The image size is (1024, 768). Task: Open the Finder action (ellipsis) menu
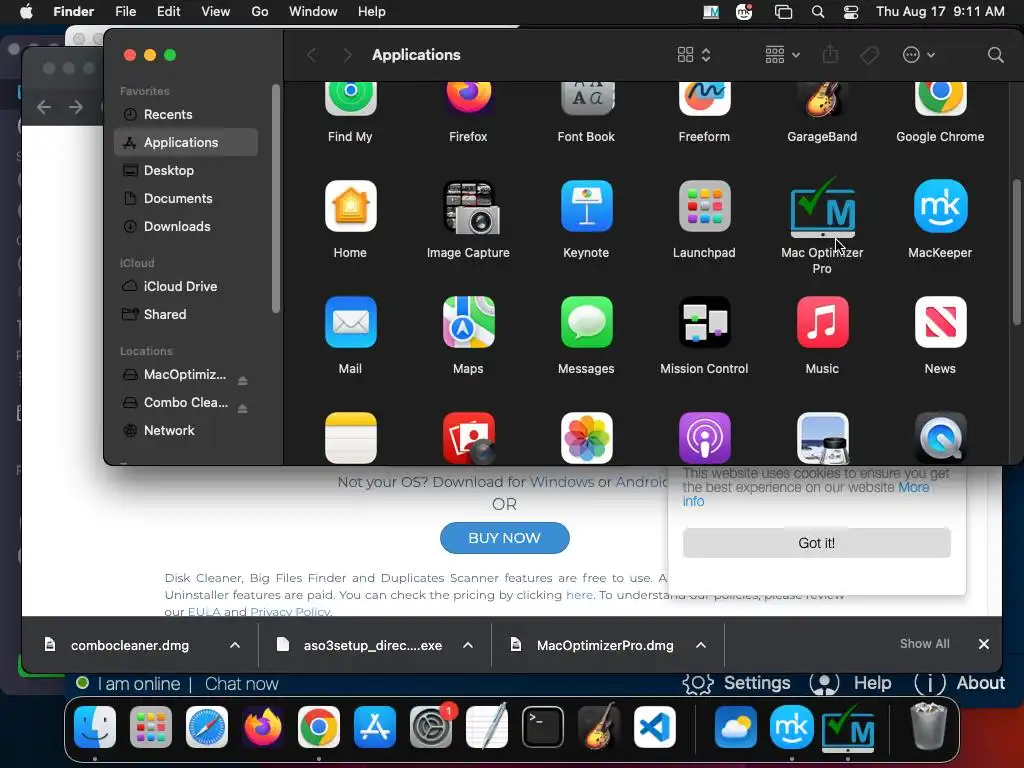[918, 55]
